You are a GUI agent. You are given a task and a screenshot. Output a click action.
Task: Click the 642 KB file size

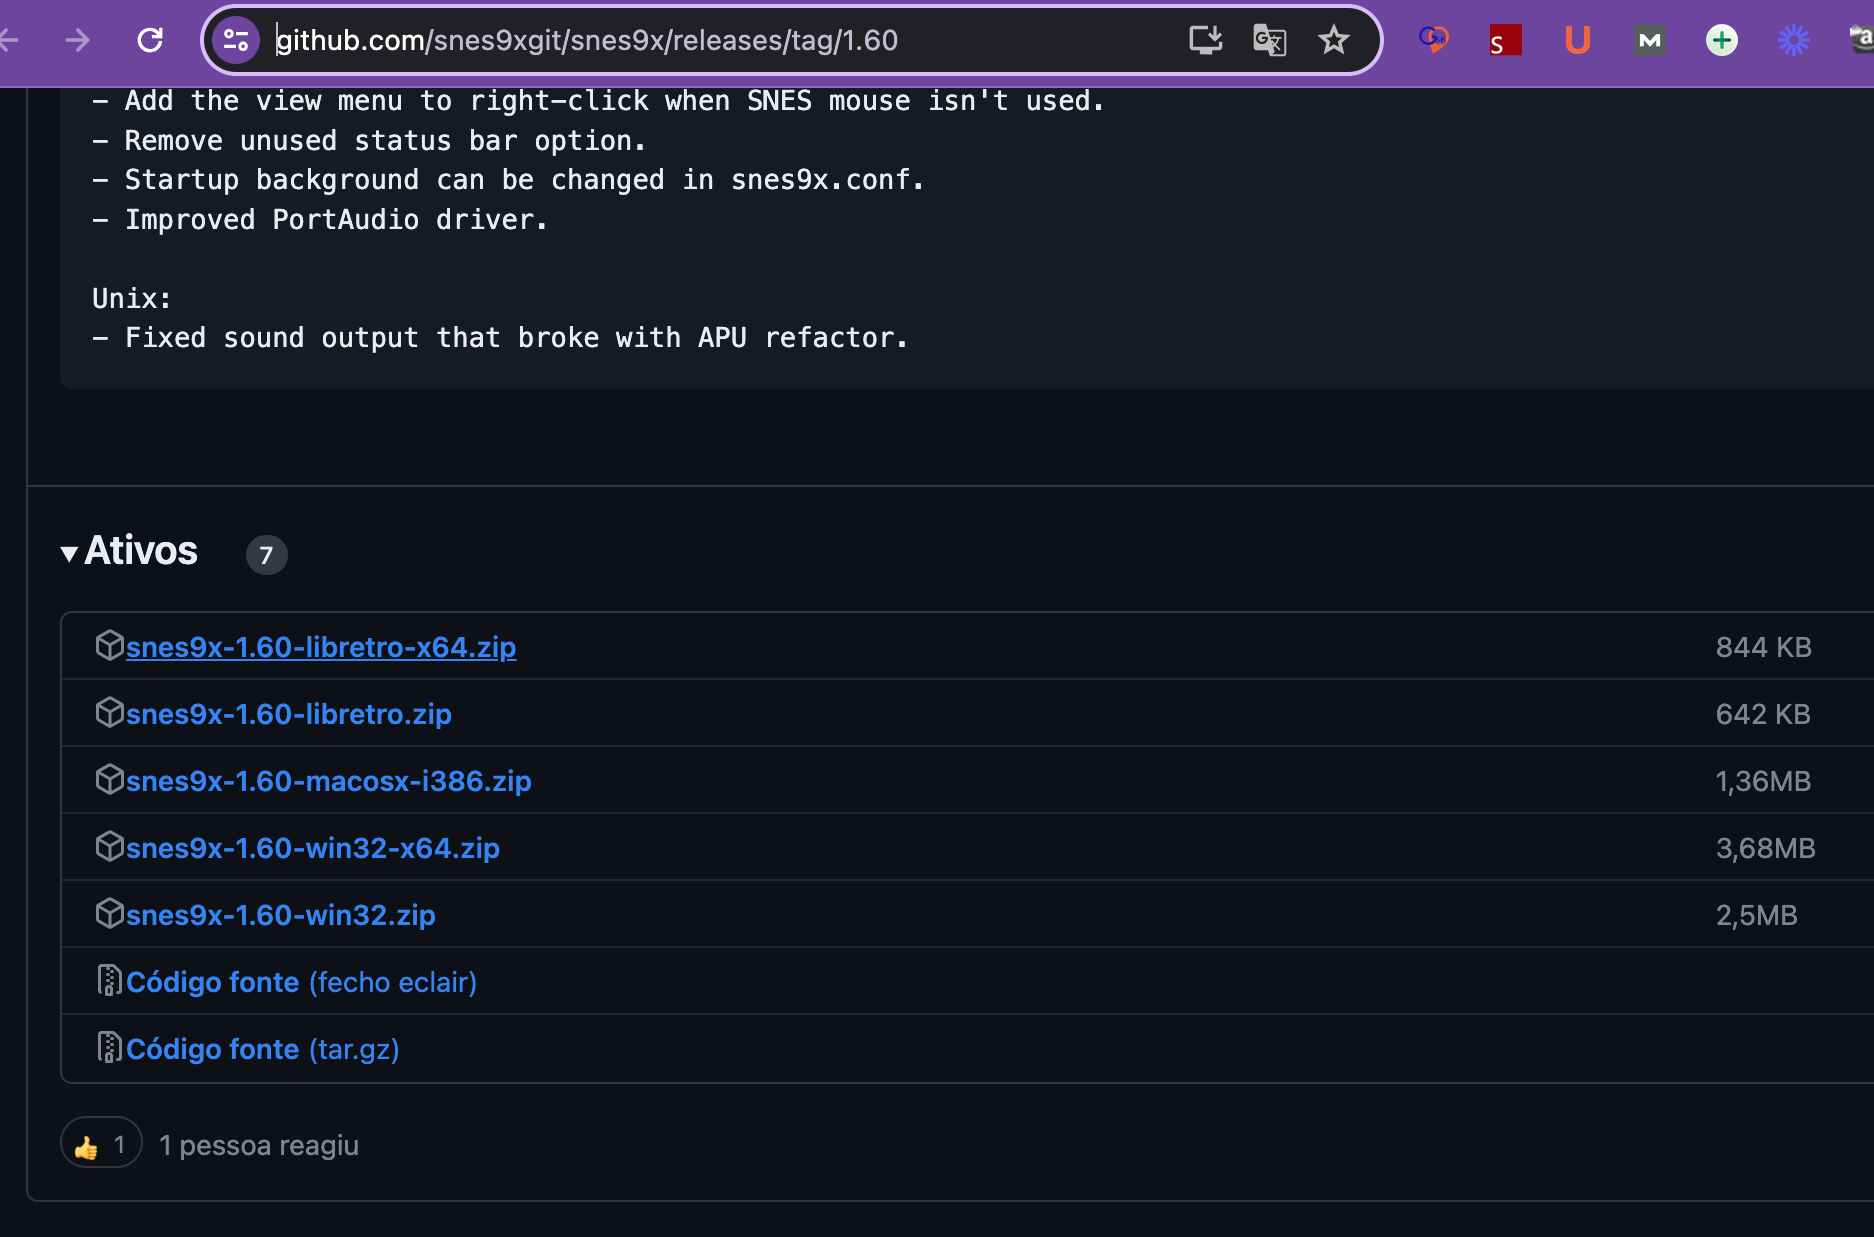1763,714
